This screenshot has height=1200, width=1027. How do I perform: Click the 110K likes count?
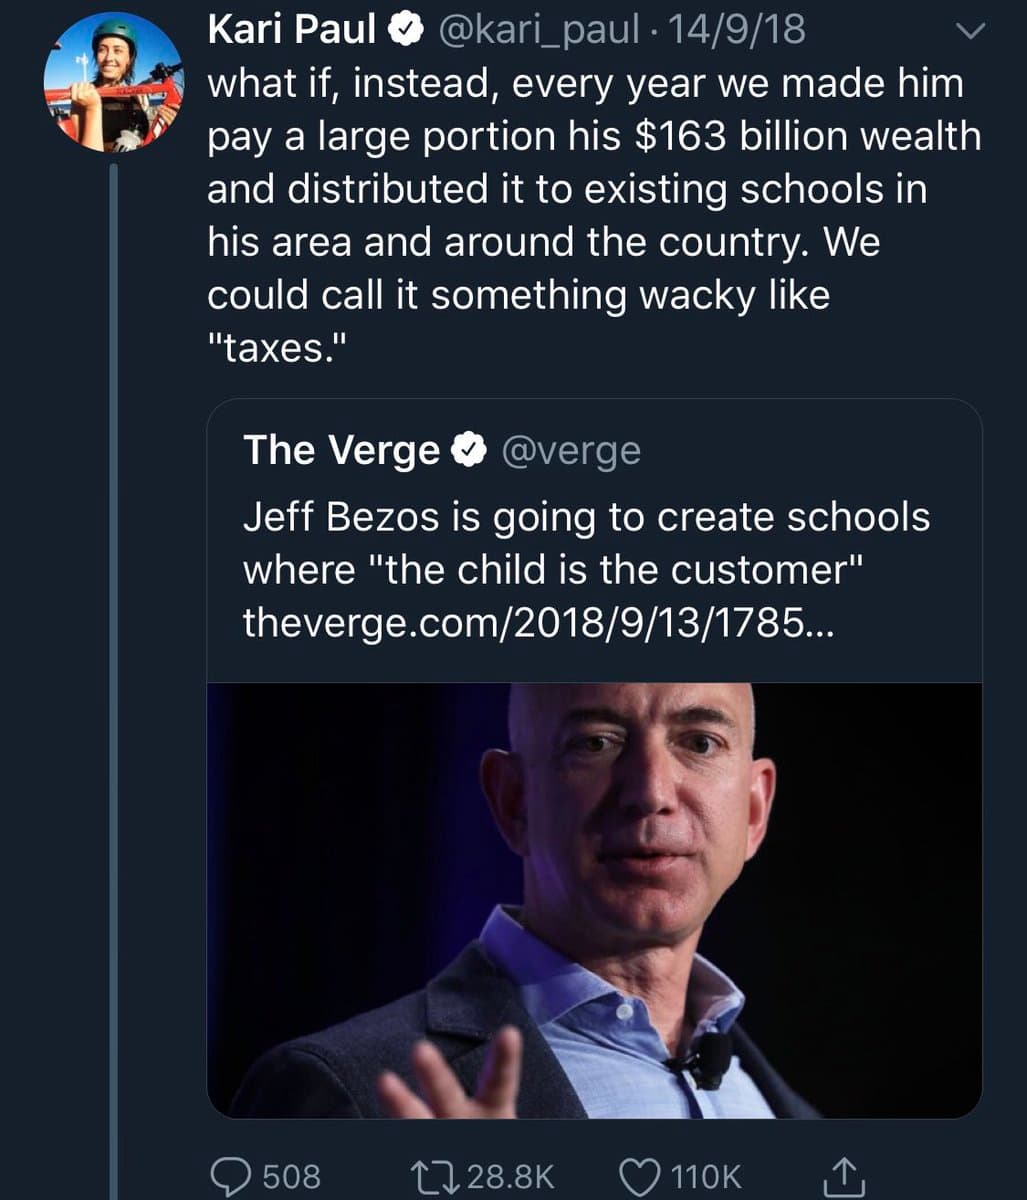point(706,1176)
